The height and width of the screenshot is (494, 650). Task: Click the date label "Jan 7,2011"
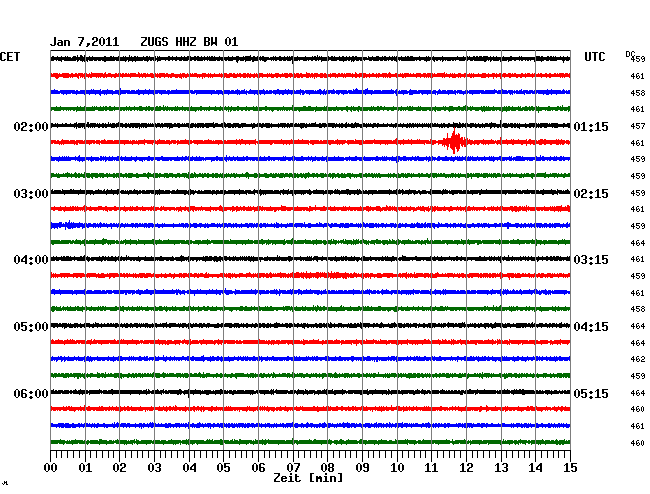tap(85, 42)
